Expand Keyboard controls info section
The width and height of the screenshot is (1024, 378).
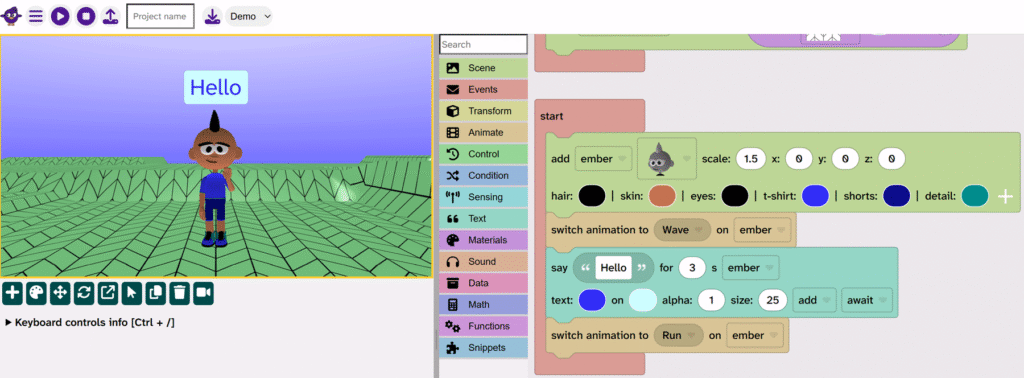(x=90, y=323)
